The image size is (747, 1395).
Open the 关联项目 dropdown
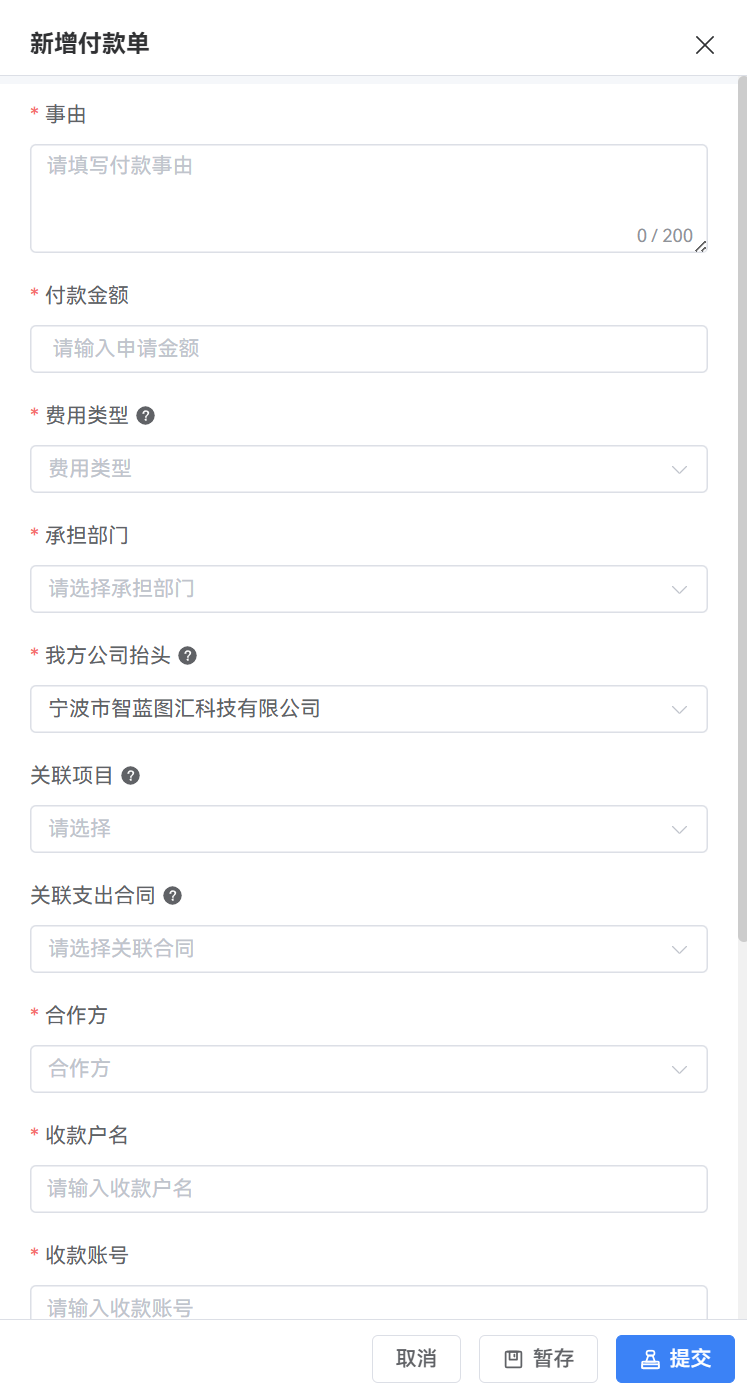368,829
